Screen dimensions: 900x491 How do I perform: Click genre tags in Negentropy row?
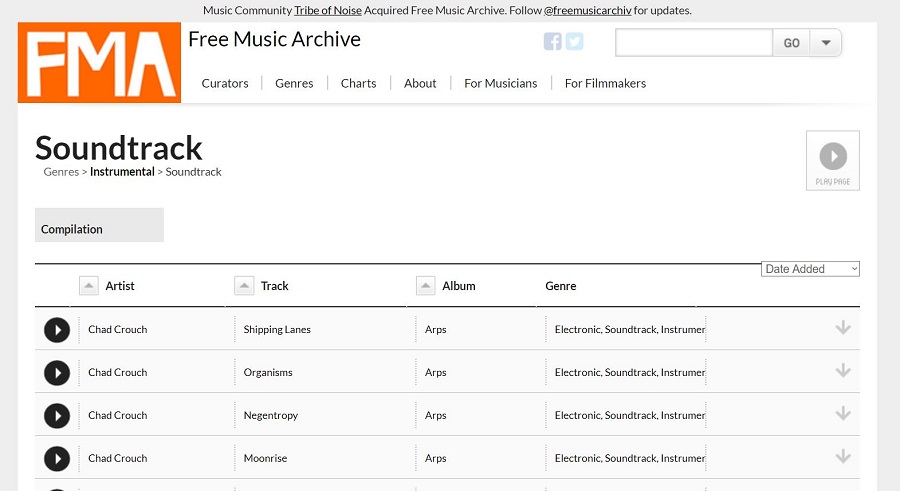[630, 415]
